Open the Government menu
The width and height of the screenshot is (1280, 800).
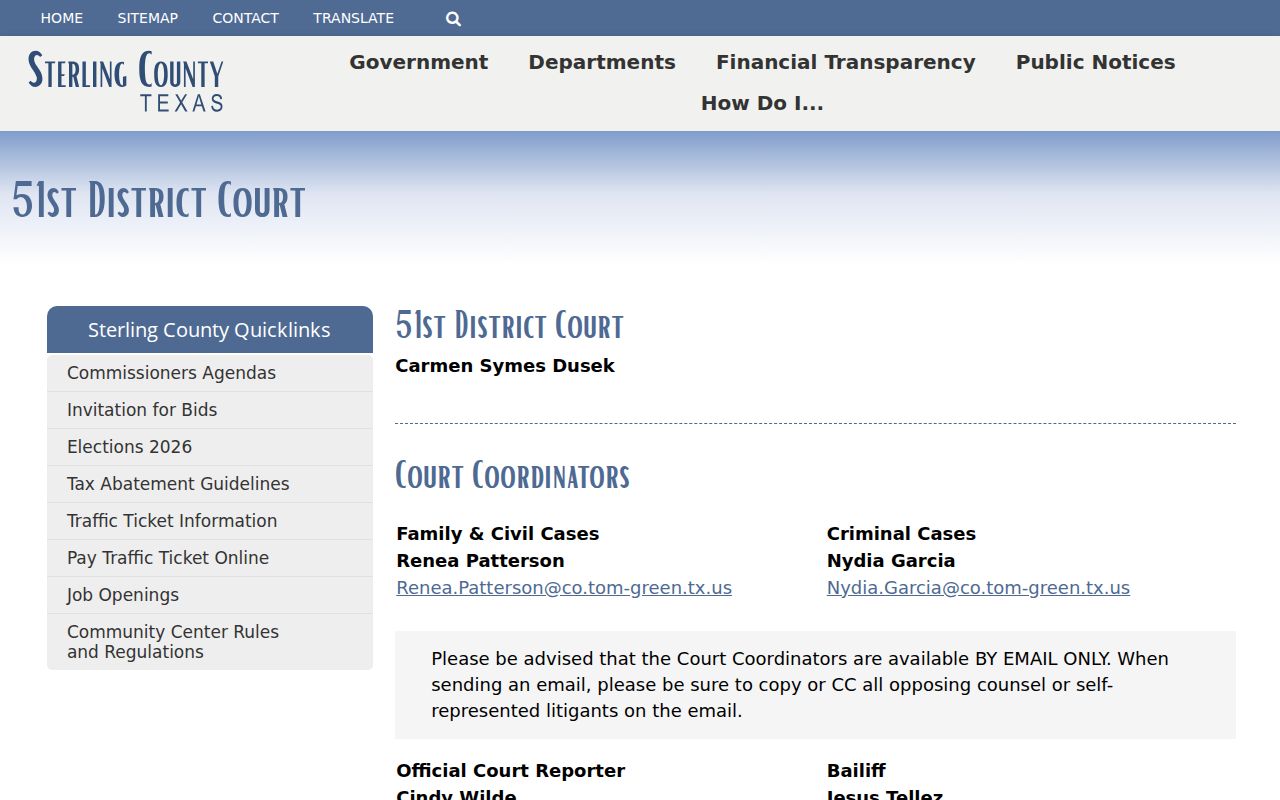[x=419, y=62]
